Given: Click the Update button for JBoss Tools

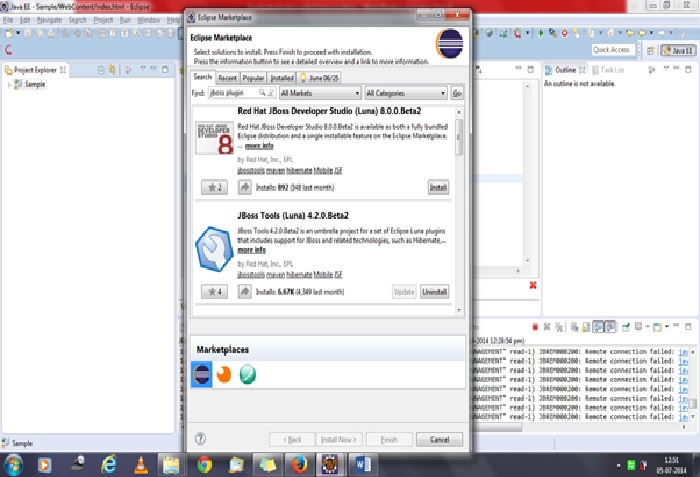Looking at the screenshot, I should (x=404, y=292).
